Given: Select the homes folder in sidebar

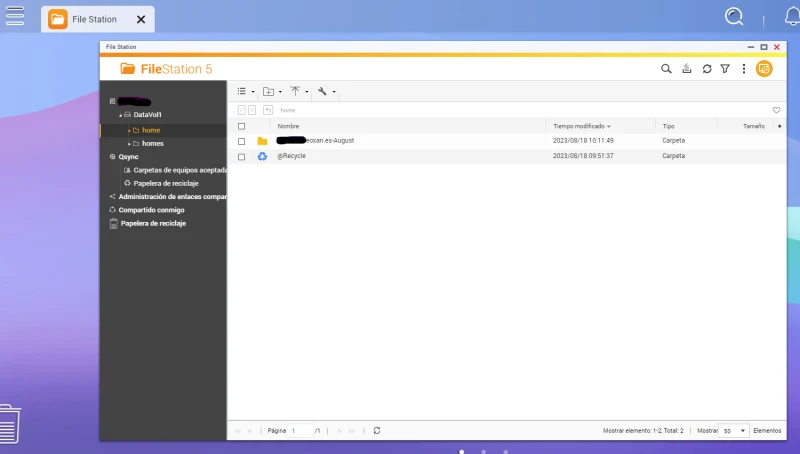Looking at the screenshot, I should [x=153, y=143].
